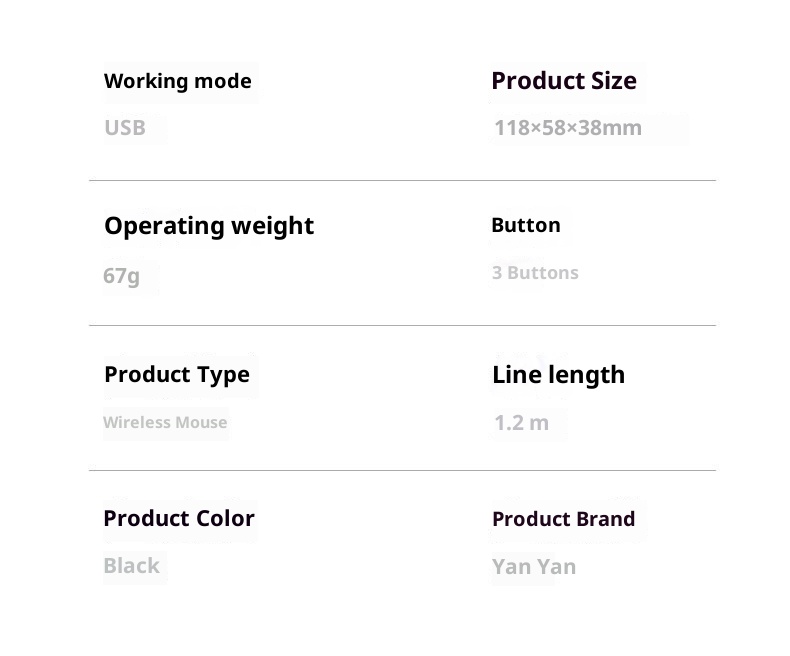Click the Line length heading
Image resolution: width=790 pixels, height=656 pixels.
[558, 375]
